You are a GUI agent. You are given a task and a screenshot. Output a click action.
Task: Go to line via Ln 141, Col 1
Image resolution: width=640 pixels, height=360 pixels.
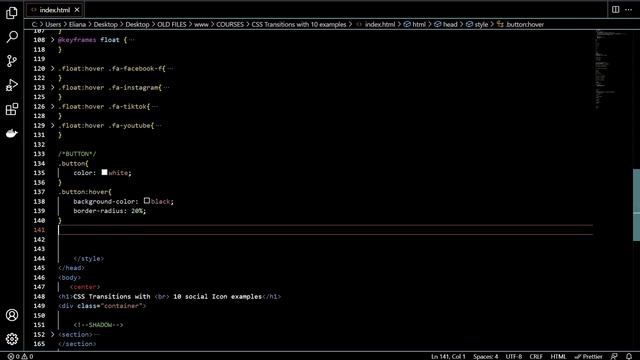pos(448,356)
